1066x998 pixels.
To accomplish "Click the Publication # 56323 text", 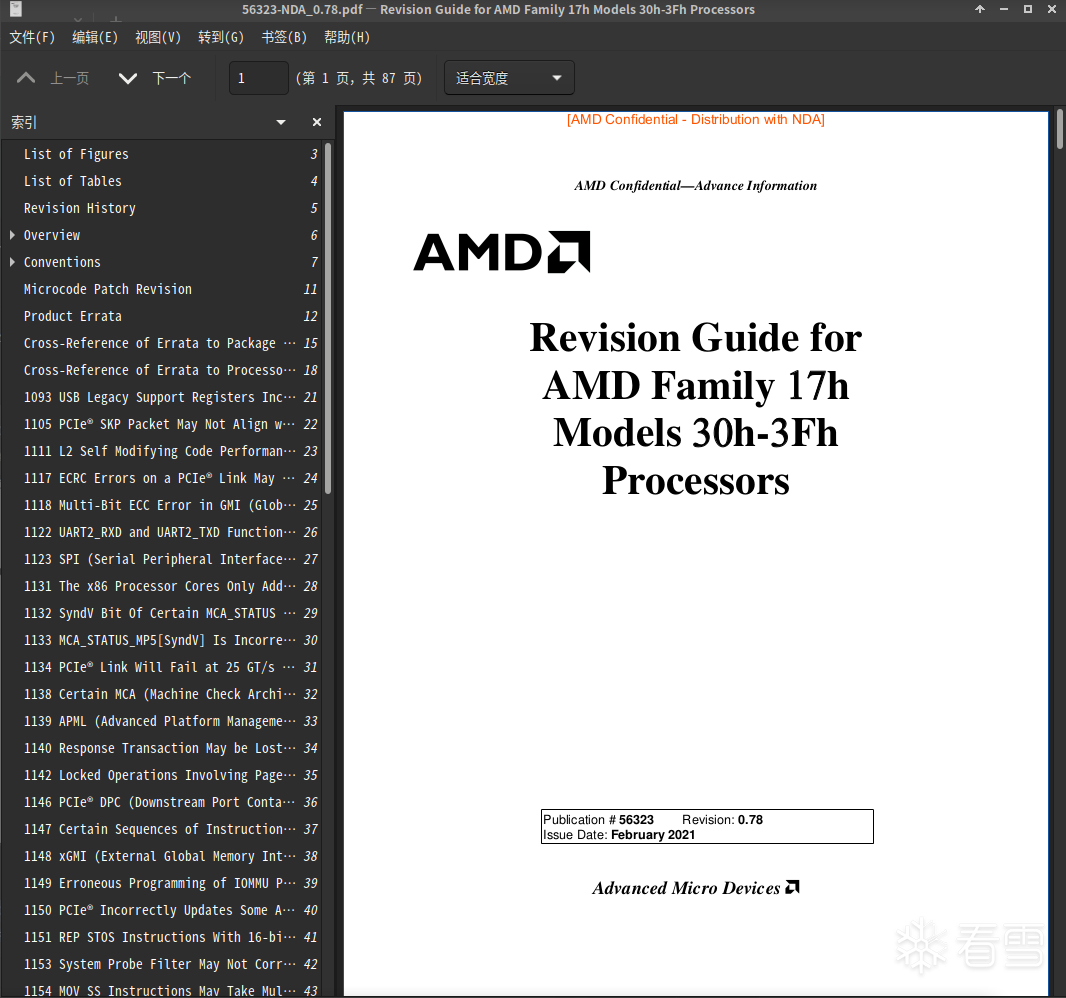I will pos(598,820).
